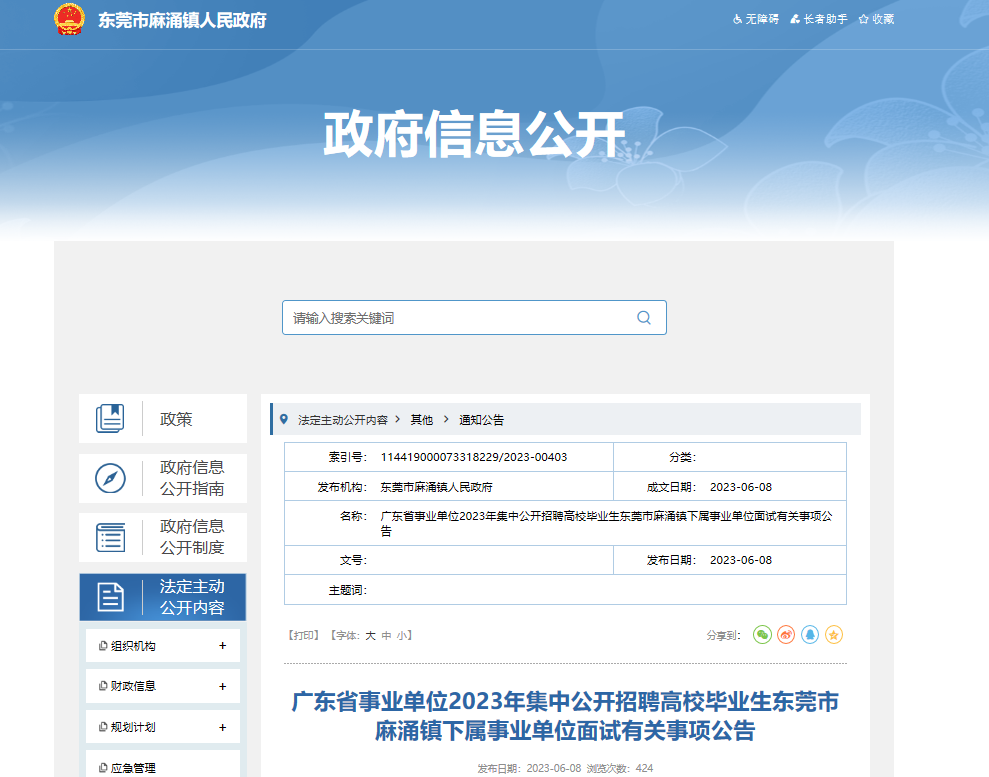Expand the 财政信息 plus sign

pos(222,687)
